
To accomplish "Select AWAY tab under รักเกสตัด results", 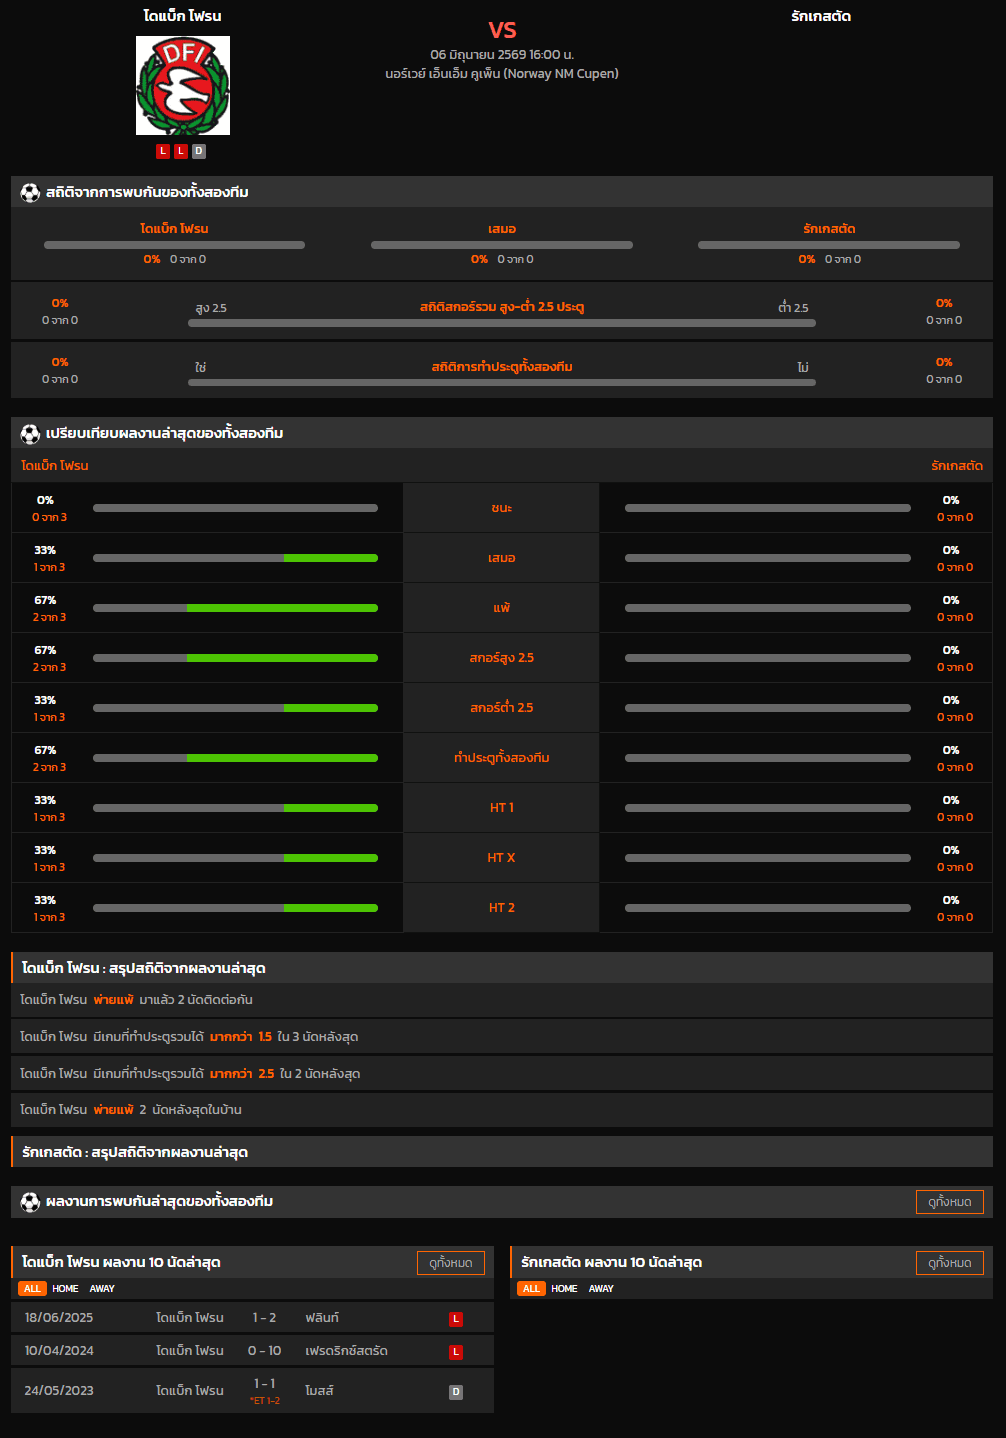I will [x=601, y=1289].
